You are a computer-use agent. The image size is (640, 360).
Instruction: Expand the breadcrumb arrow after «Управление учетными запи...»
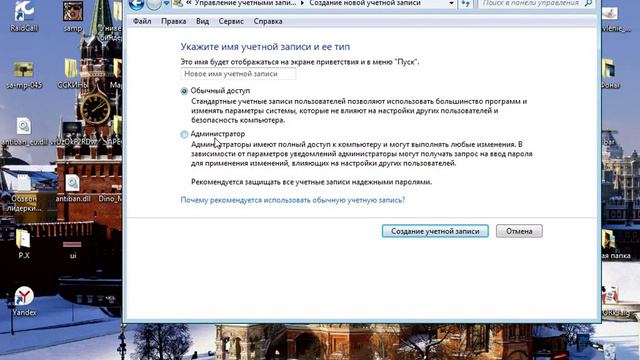point(302,3)
